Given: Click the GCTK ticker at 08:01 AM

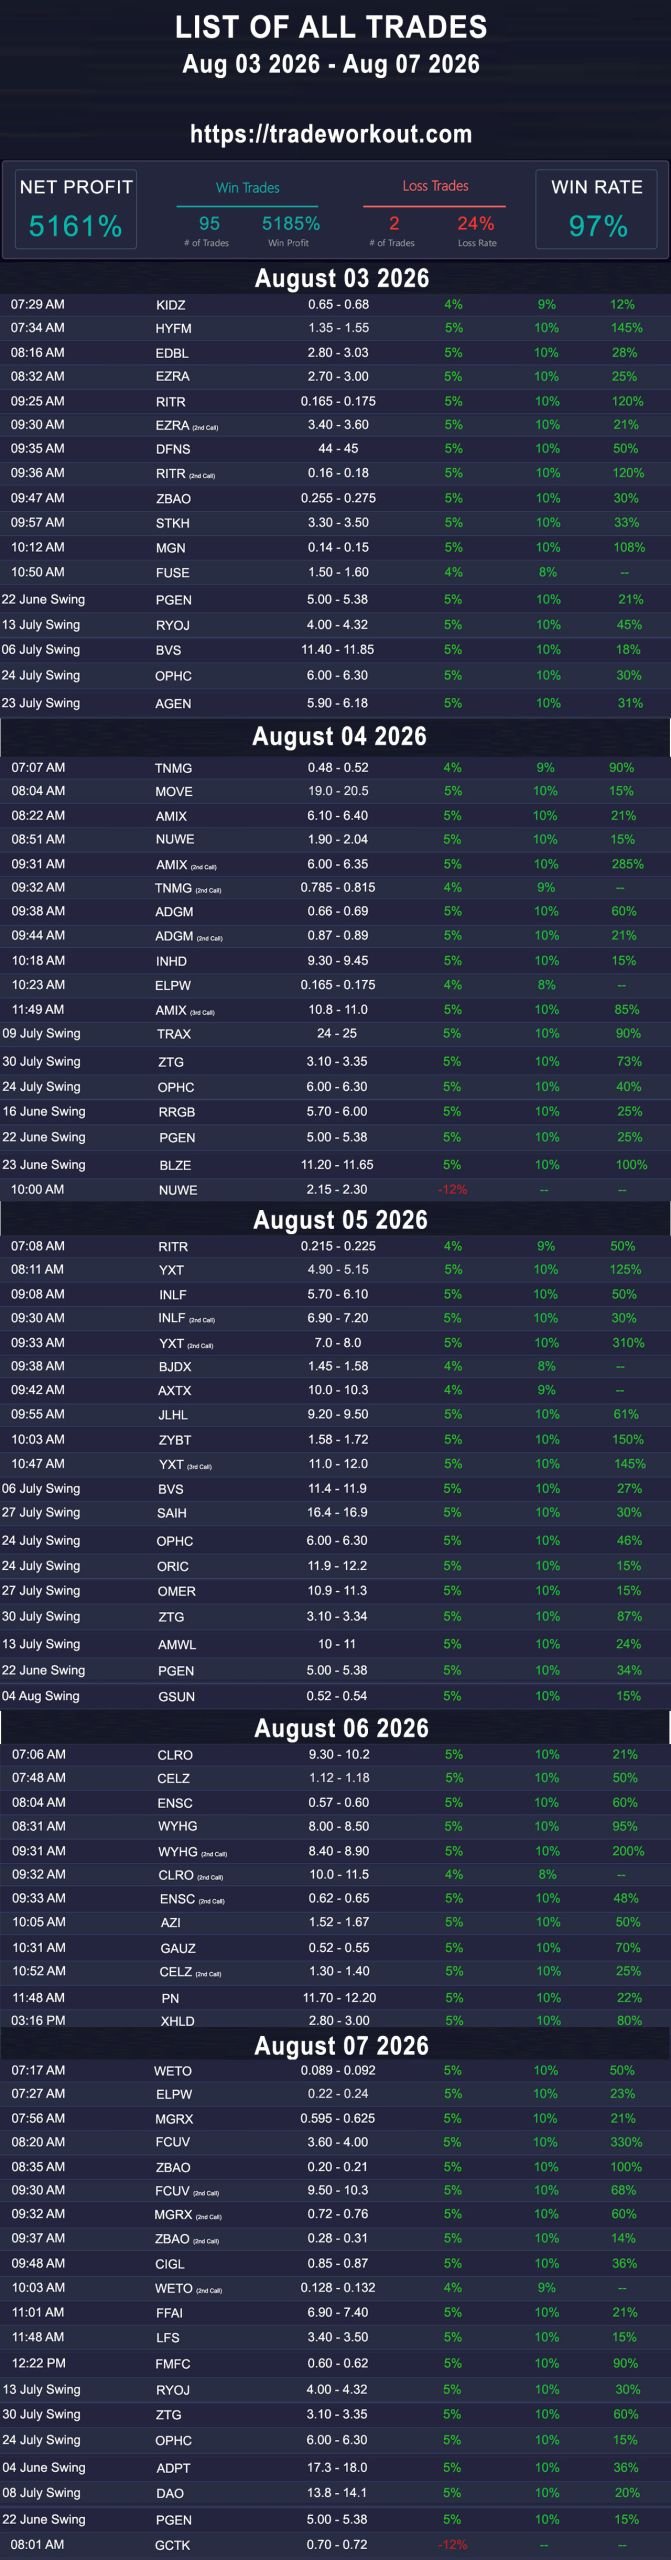Looking at the screenshot, I should [x=172, y=2545].
